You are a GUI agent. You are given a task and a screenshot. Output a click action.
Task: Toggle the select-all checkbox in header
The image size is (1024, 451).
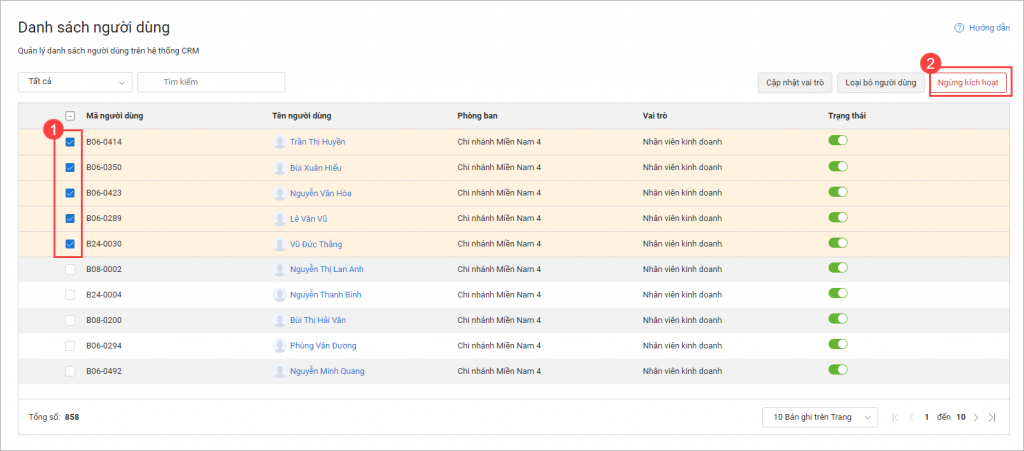pos(70,116)
